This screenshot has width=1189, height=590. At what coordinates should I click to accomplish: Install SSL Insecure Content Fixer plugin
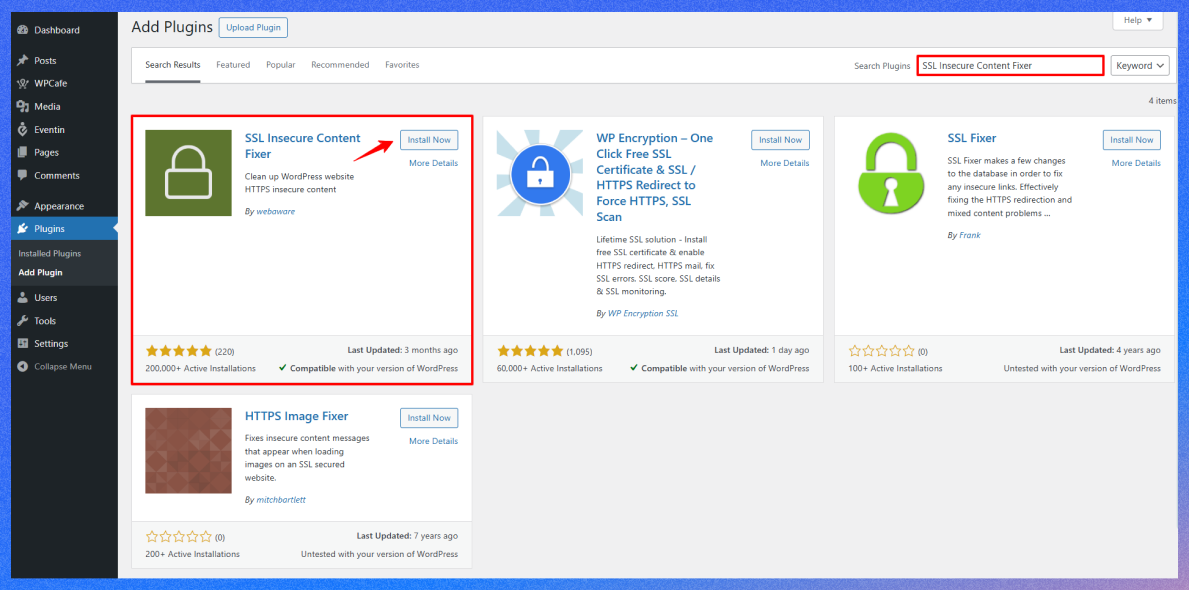click(x=429, y=140)
